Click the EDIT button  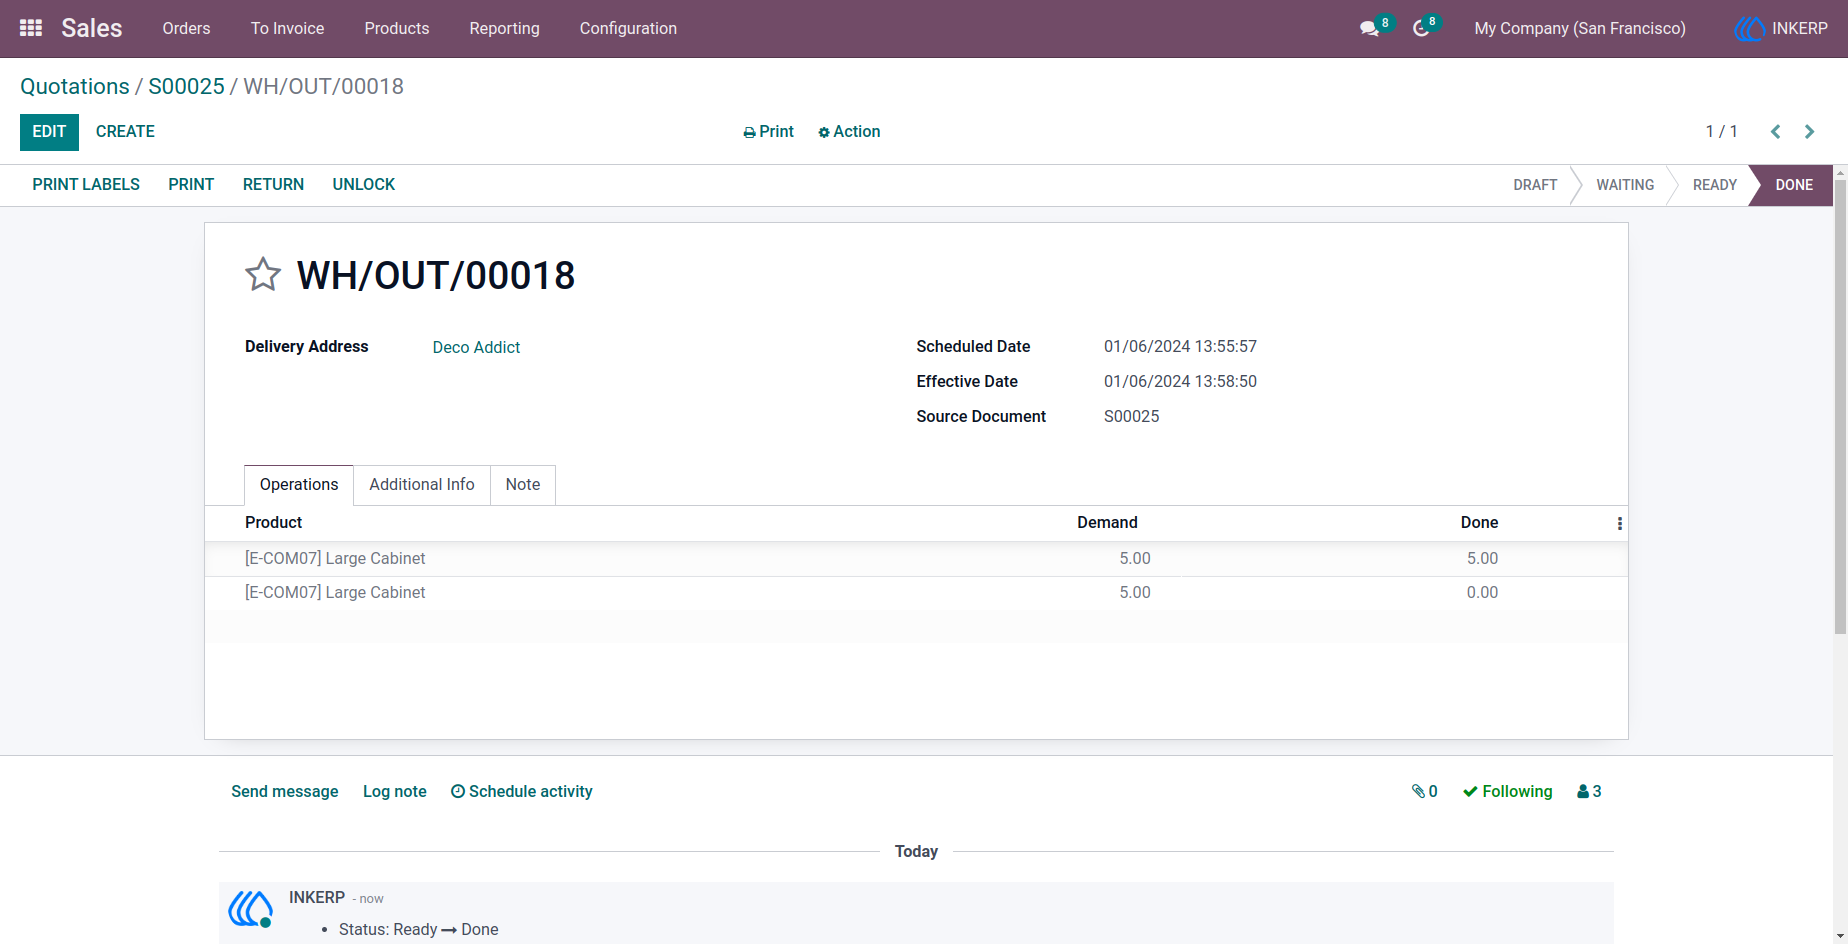[x=49, y=132]
